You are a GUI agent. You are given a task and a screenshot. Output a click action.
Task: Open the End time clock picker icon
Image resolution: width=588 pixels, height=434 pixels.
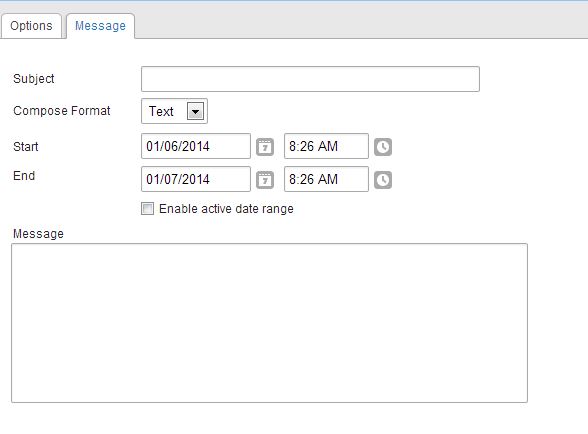click(382, 180)
